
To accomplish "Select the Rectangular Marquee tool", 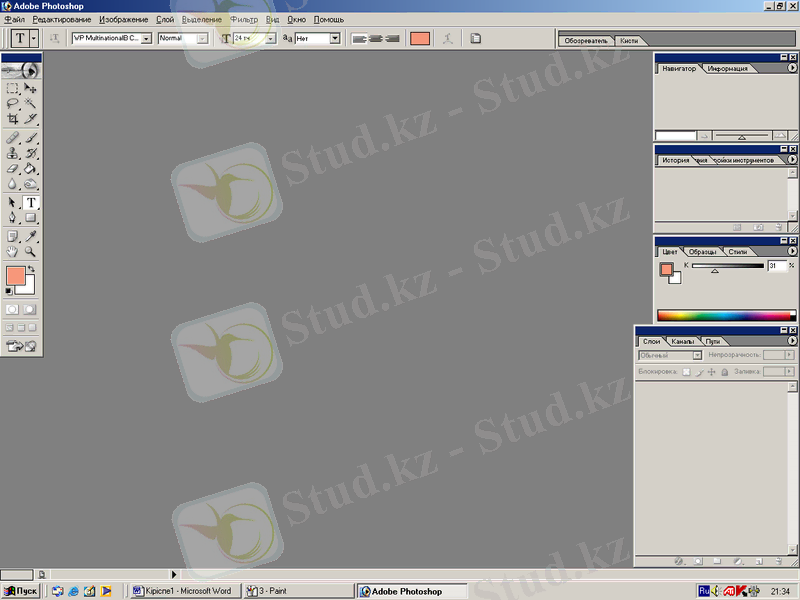I will [13, 88].
